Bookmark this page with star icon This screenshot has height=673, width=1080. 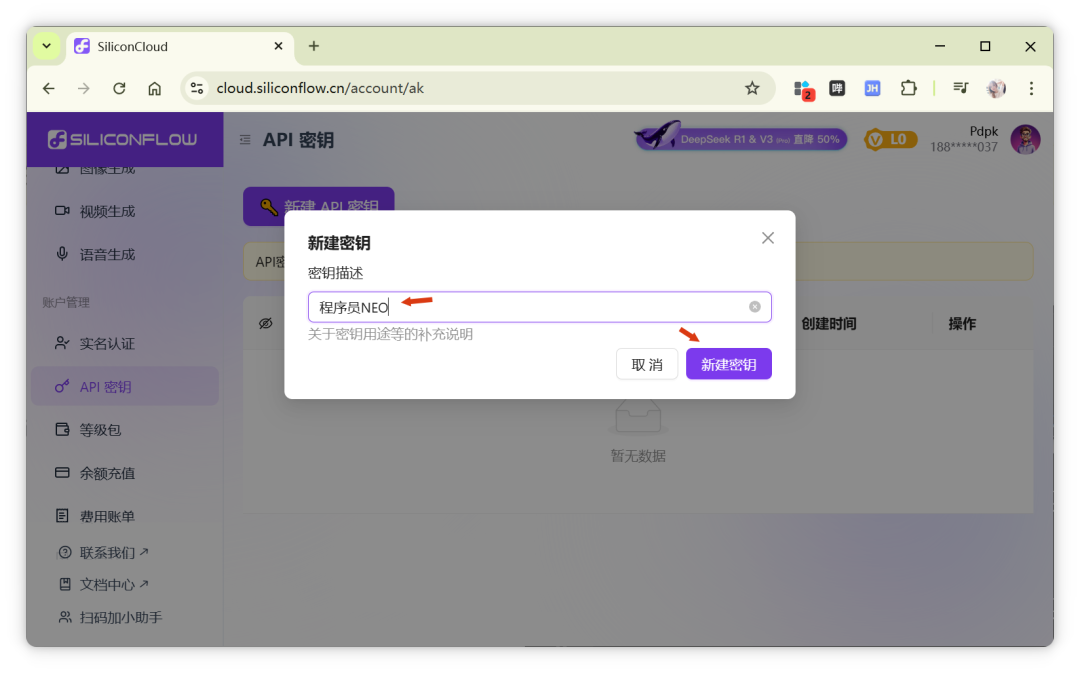coord(752,88)
